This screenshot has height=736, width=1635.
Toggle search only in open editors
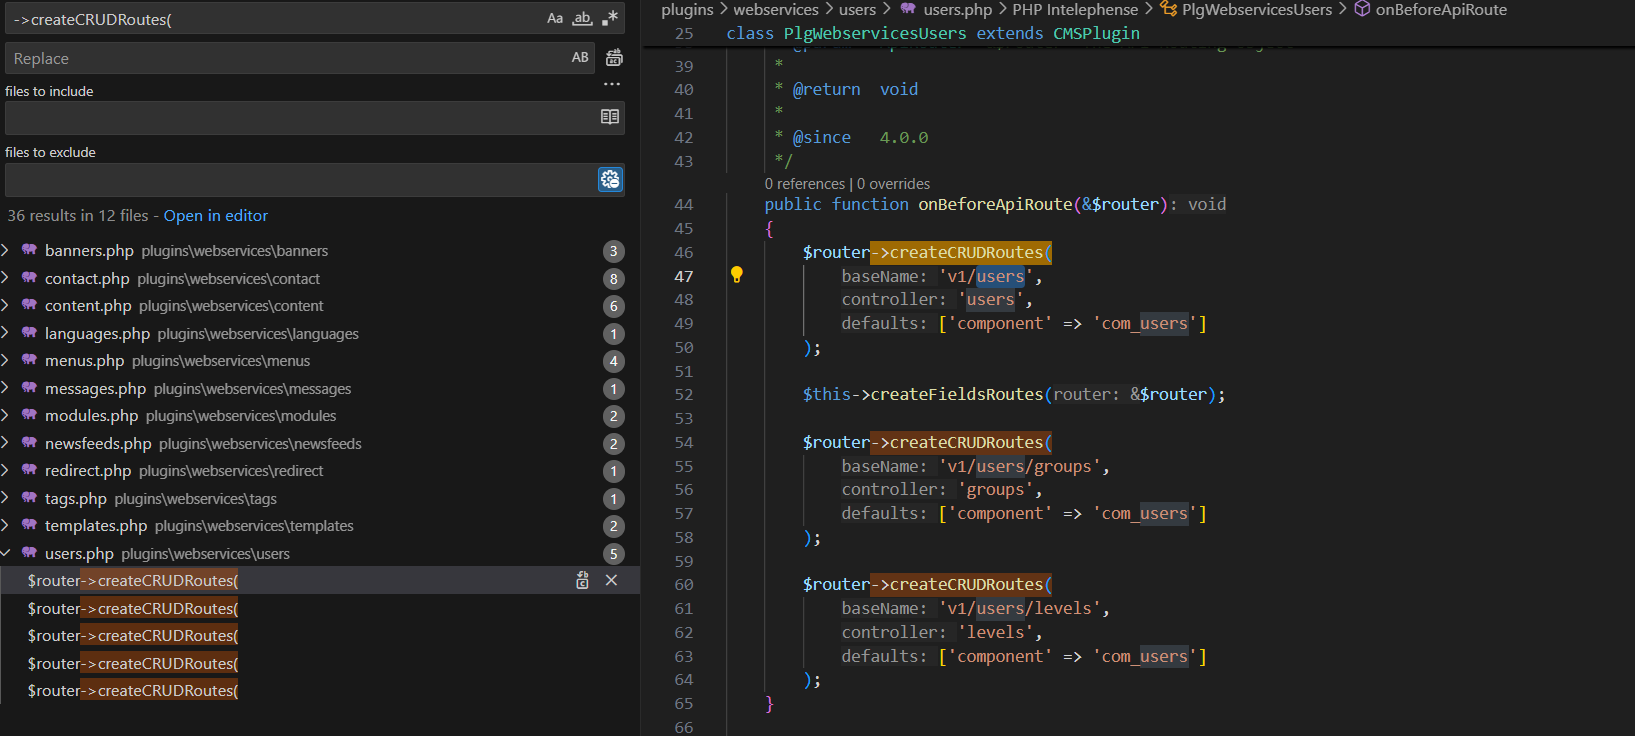tap(610, 117)
